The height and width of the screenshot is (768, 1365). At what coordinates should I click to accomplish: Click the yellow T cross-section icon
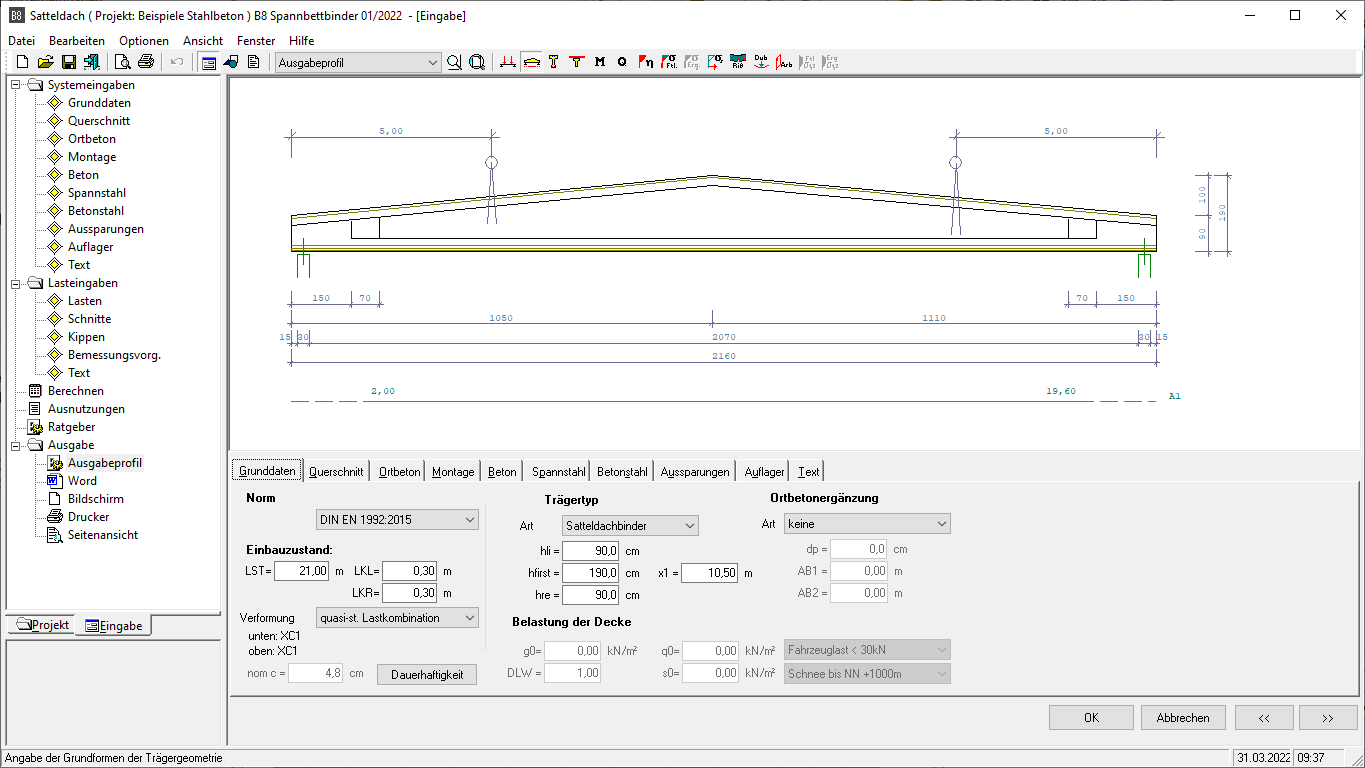pos(554,62)
